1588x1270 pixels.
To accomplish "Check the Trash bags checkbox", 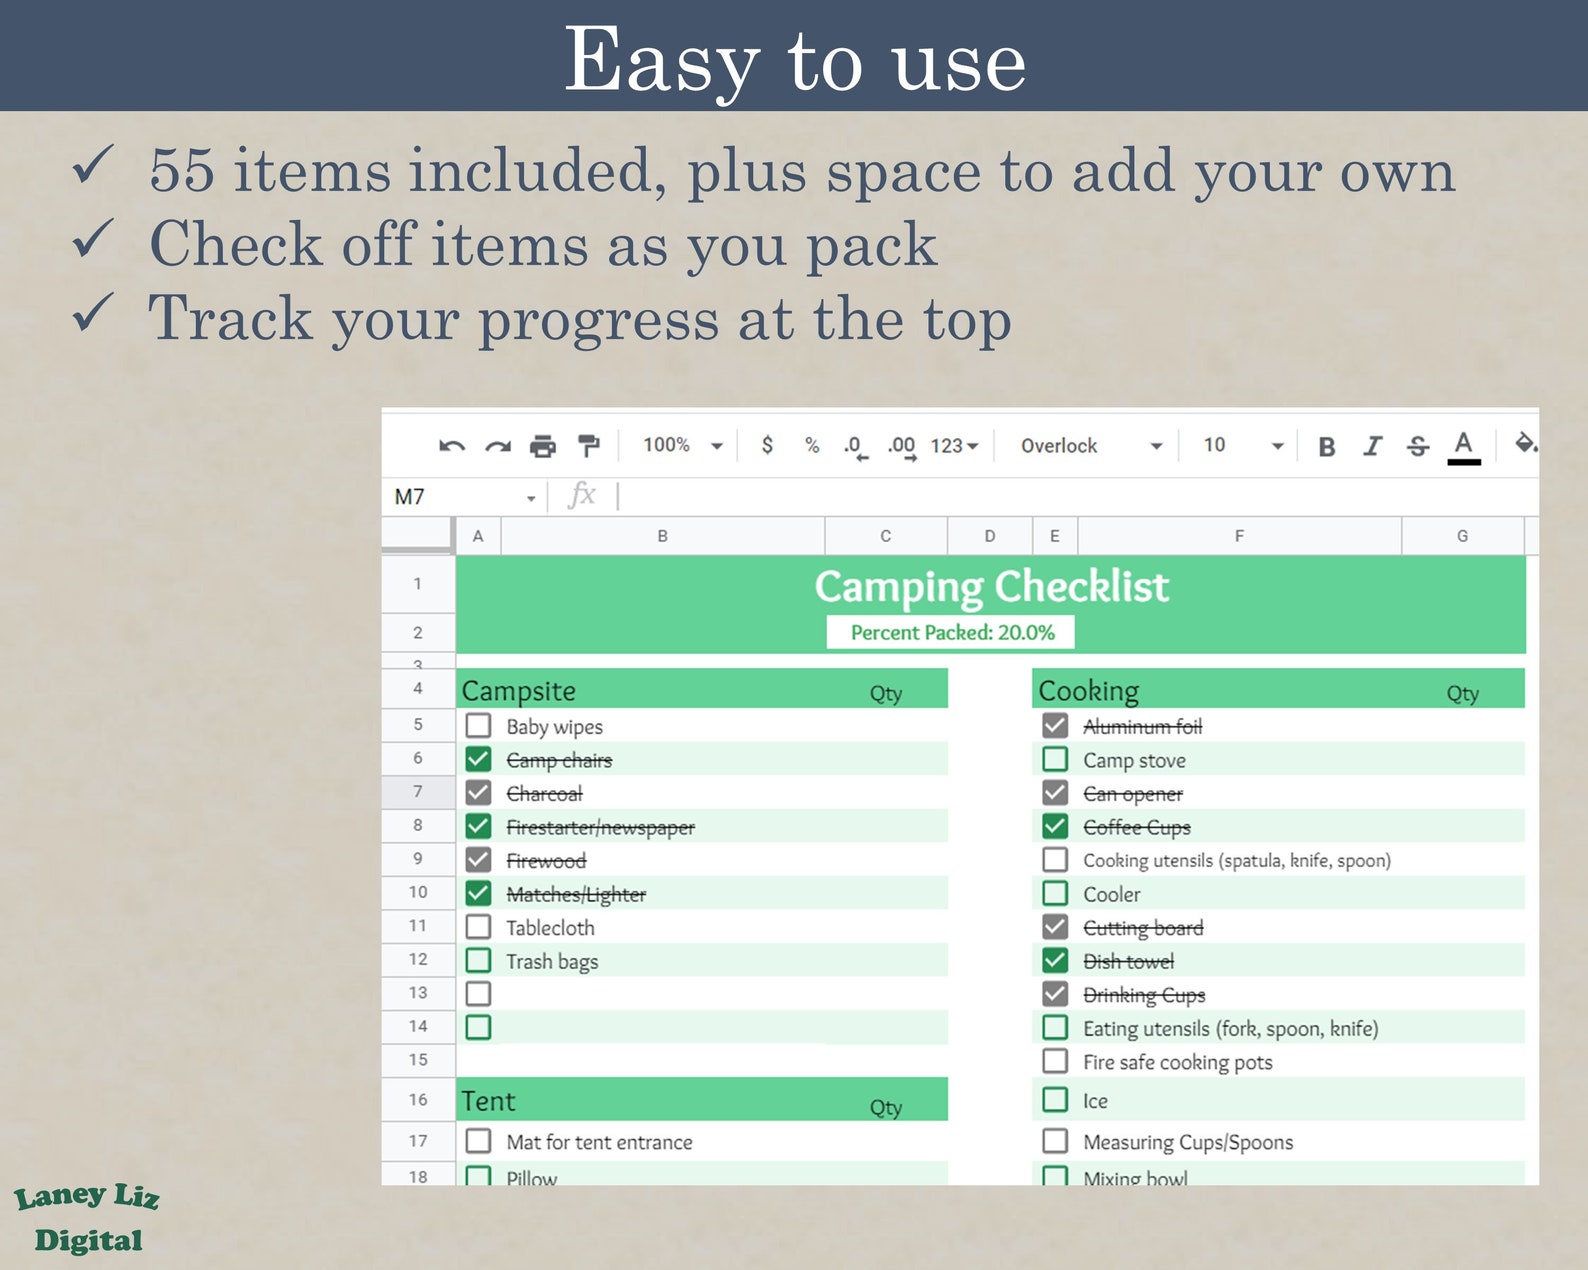I will tap(478, 960).
